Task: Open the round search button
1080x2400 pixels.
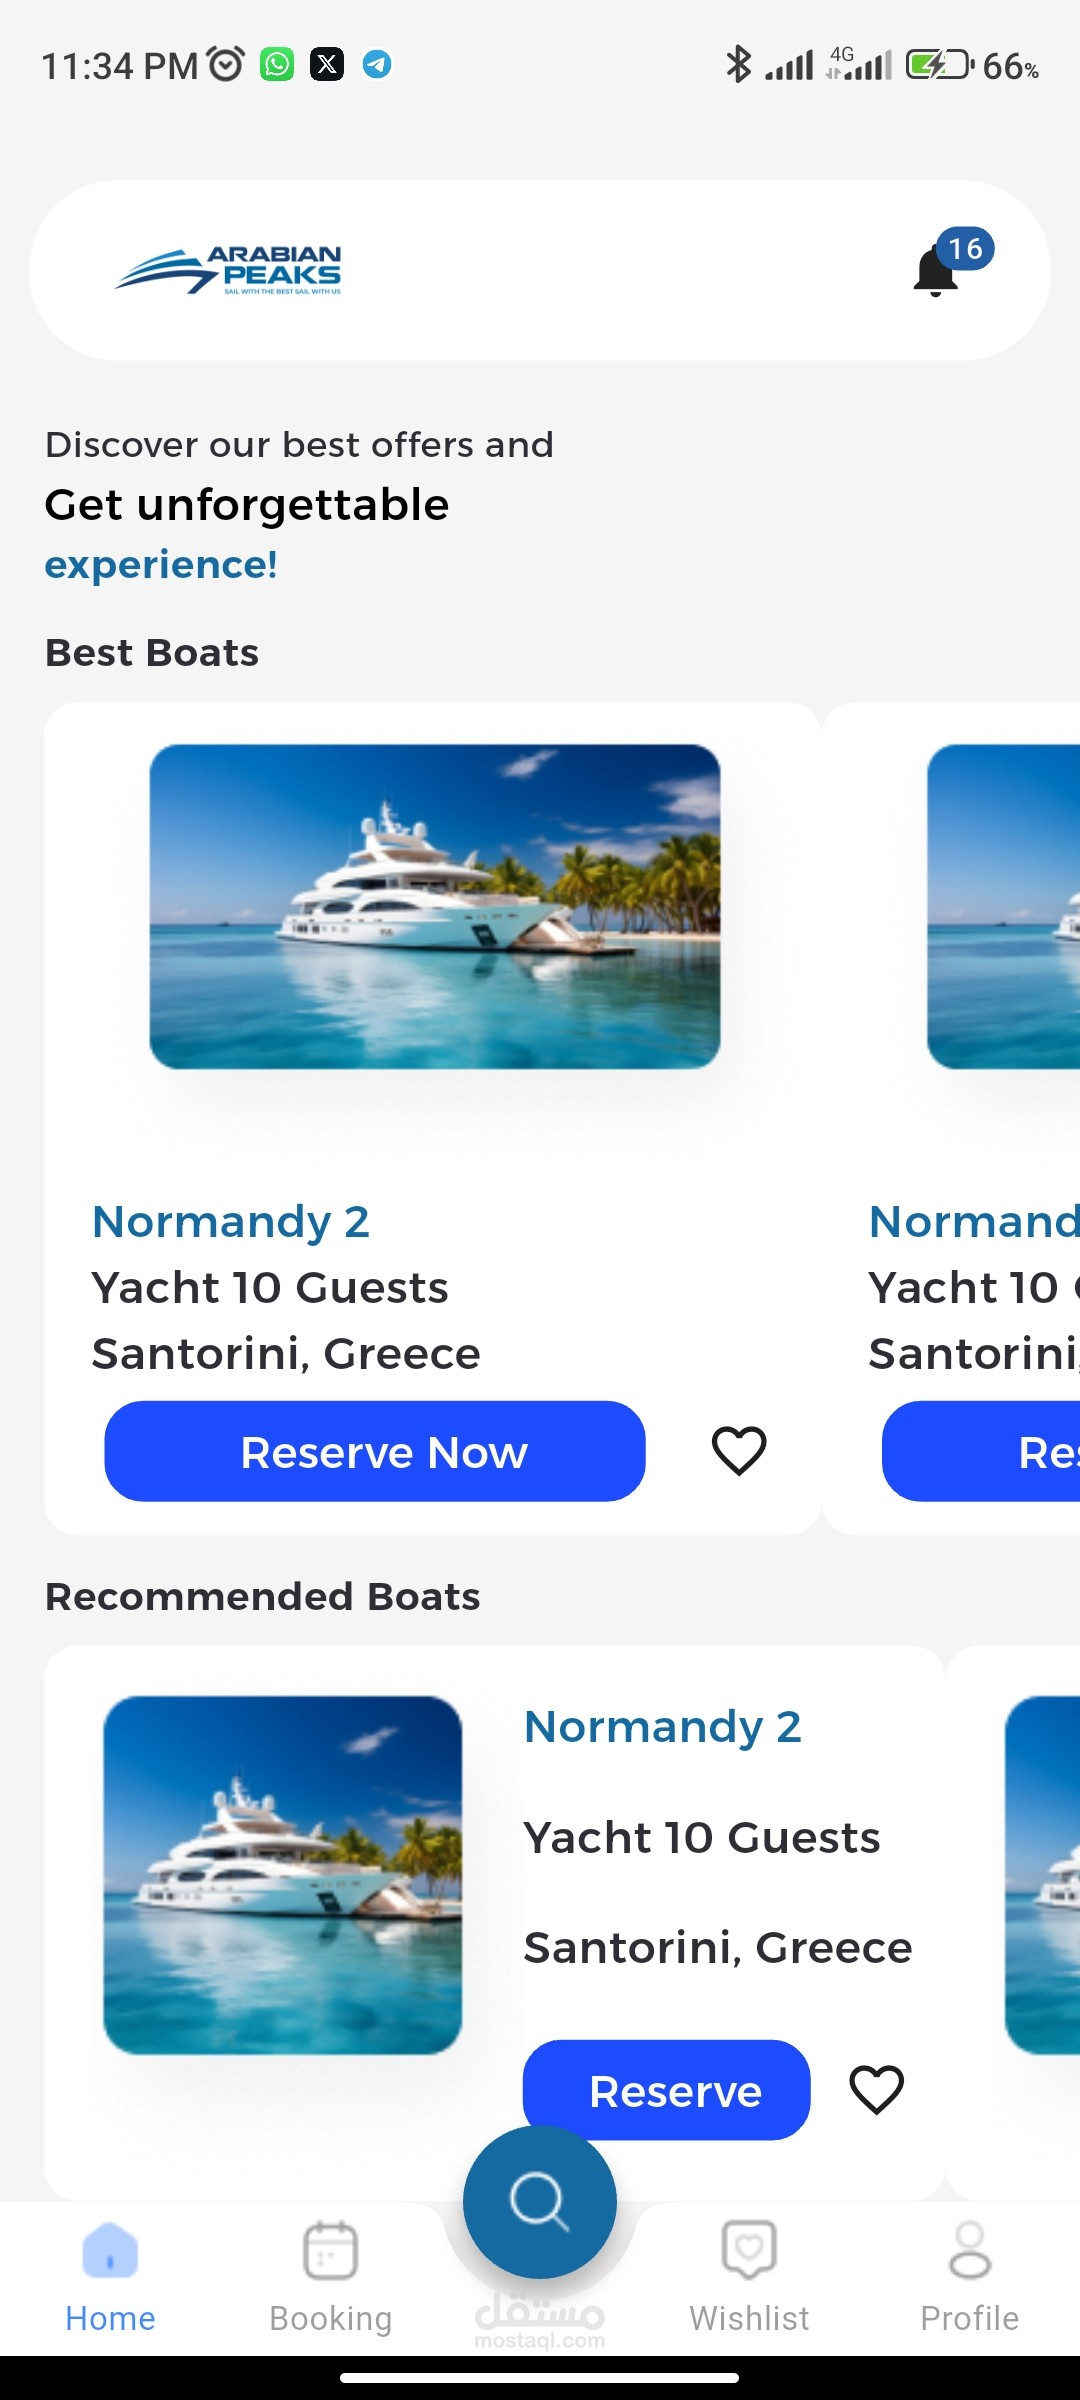Action: [540, 2201]
